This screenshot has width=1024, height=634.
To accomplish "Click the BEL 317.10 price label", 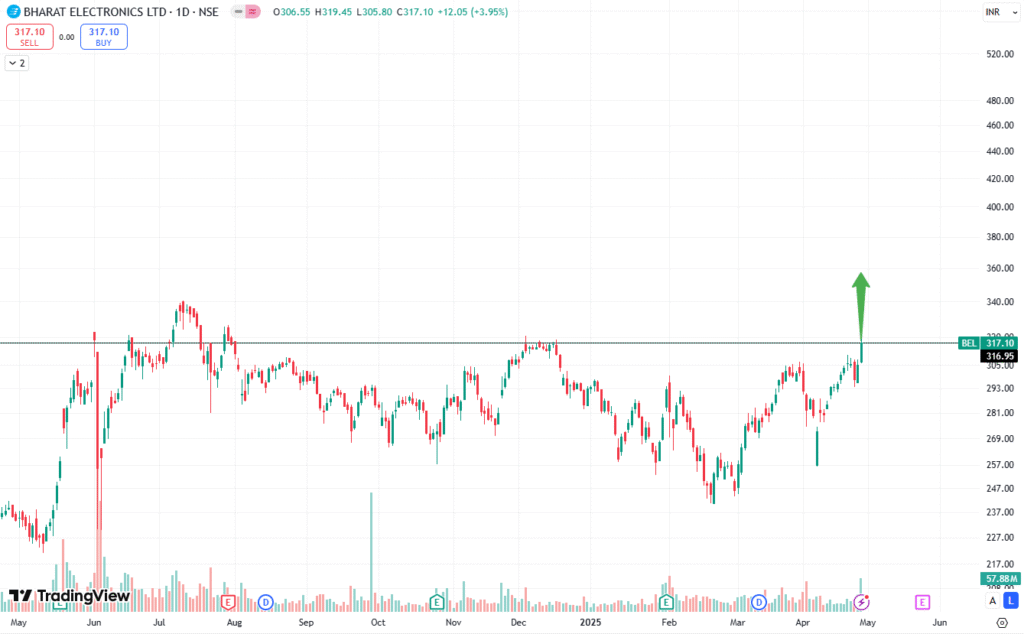I will point(987,343).
